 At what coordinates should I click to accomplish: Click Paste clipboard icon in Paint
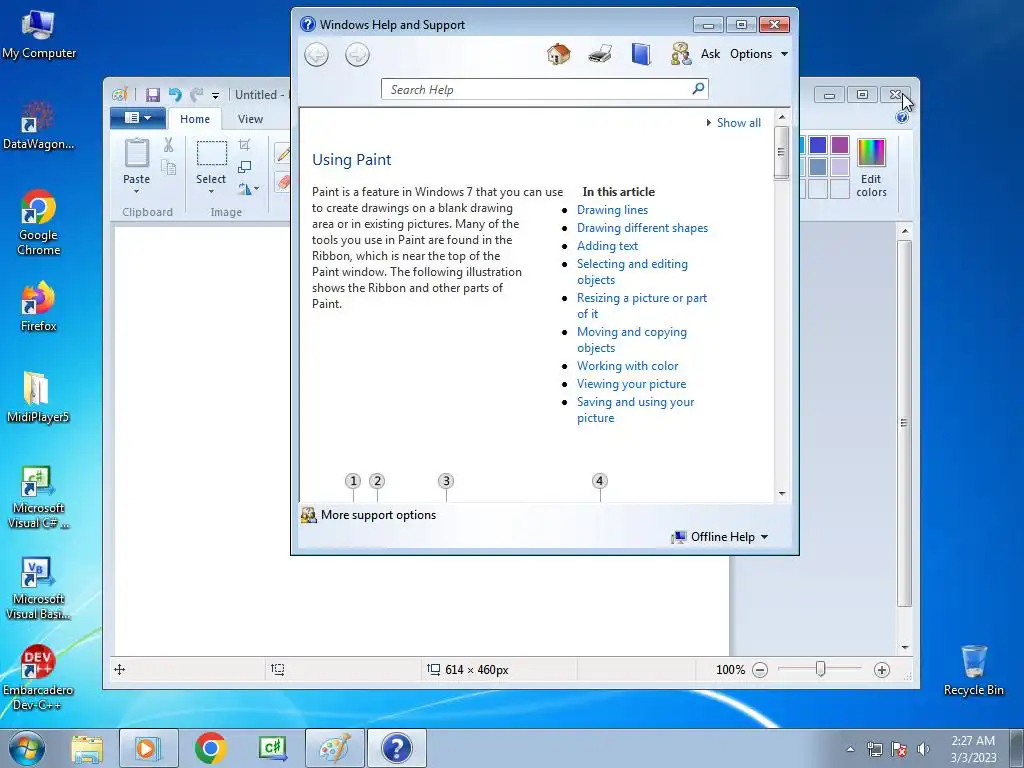point(136,153)
